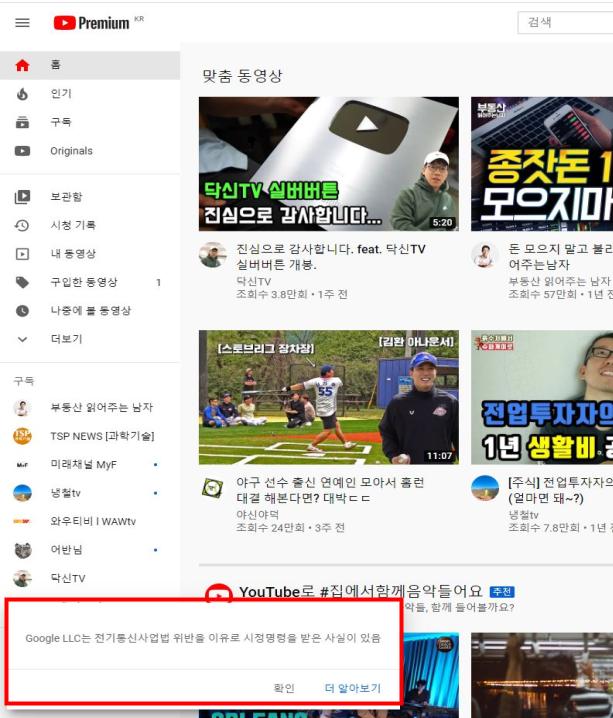This screenshot has width=613, height=718.
Task: Open the hamburger guide menu
Action: (x=22, y=23)
